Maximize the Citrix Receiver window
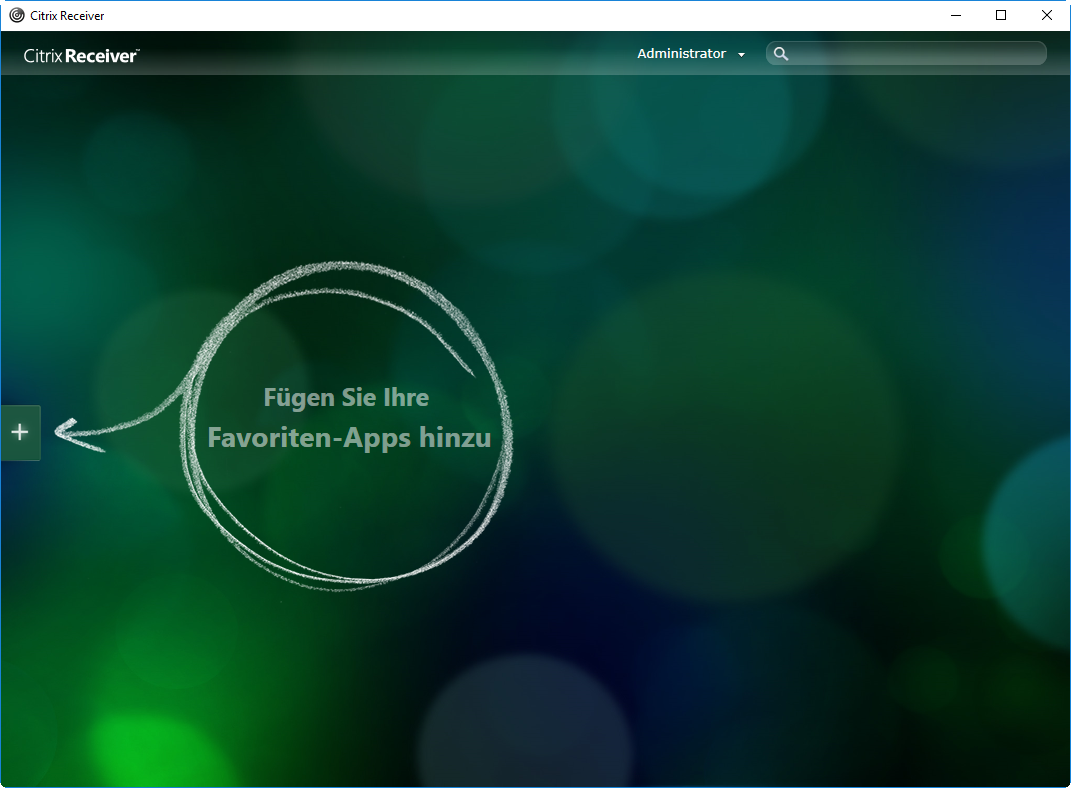This screenshot has width=1071, height=788. [1001, 15]
